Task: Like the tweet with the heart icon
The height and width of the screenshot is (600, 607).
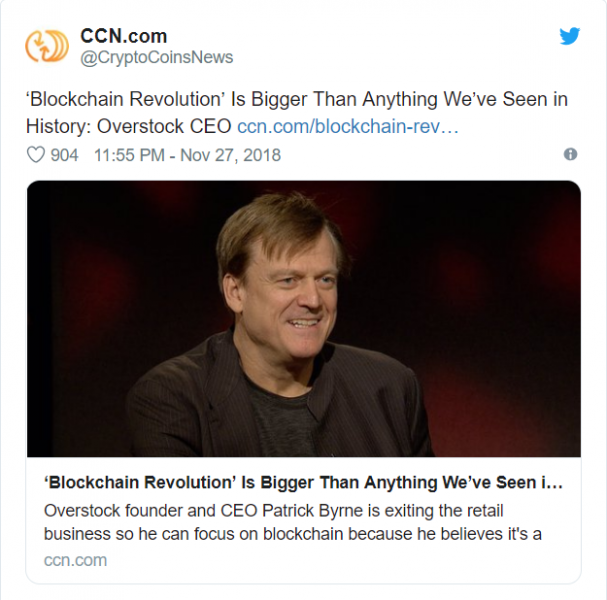Action: tap(35, 155)
